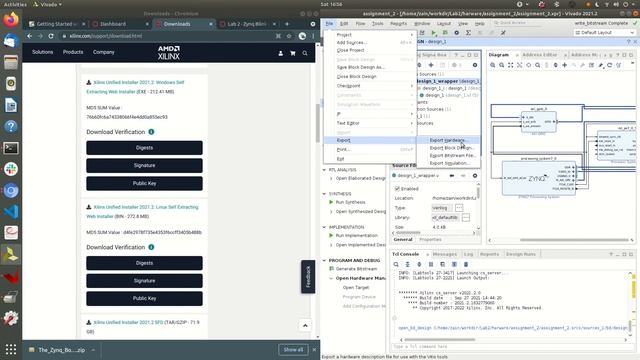The image size is (640, 360).
Task: Click Signature button under Linux installer
Action: tap(144, 281)
